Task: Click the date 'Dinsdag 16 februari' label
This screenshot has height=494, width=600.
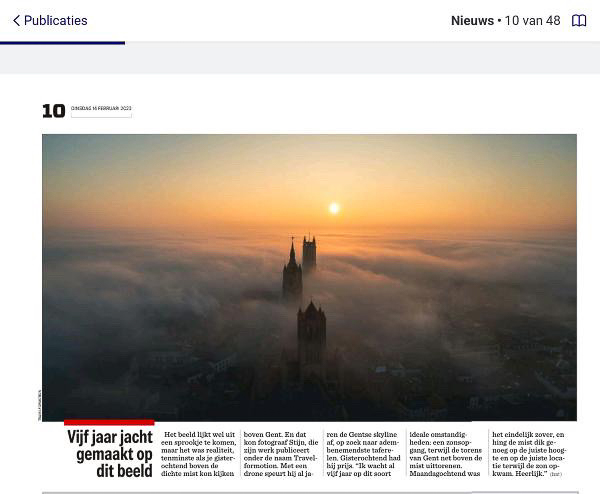Action: click(x=101, y=109)
